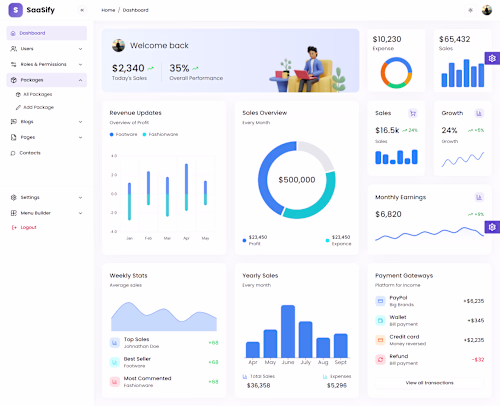Click the Menu Builder layout icon
Image resolution: width=500 pixels, height=406 pixels.
tap(13, 213)
